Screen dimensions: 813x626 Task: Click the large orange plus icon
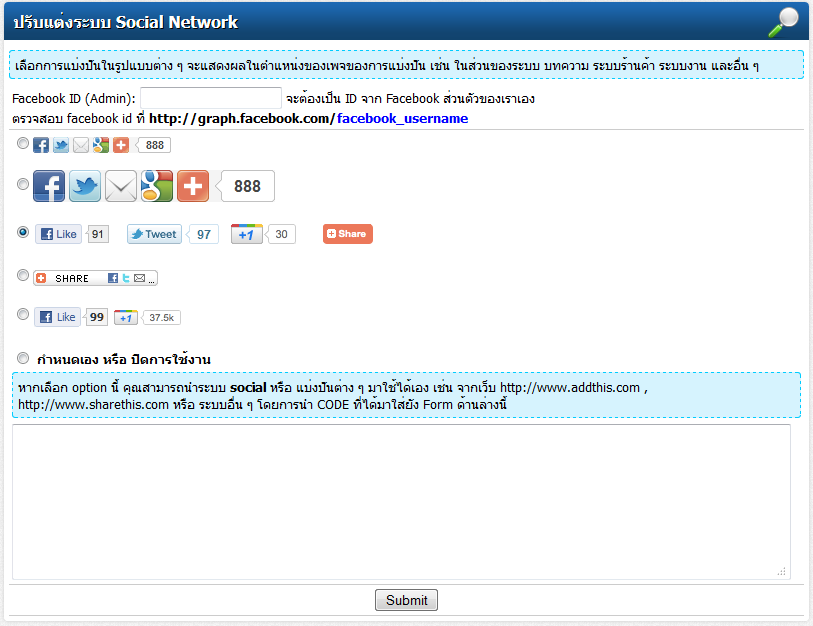193,186
